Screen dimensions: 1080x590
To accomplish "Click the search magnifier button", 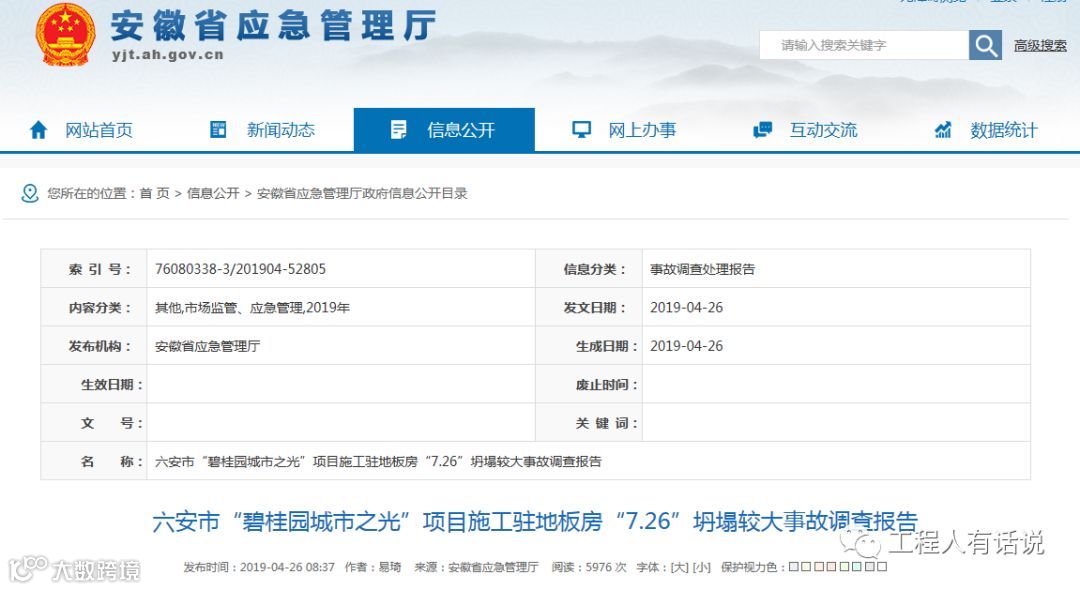I will pyautogui.click(x=985, y=45).
